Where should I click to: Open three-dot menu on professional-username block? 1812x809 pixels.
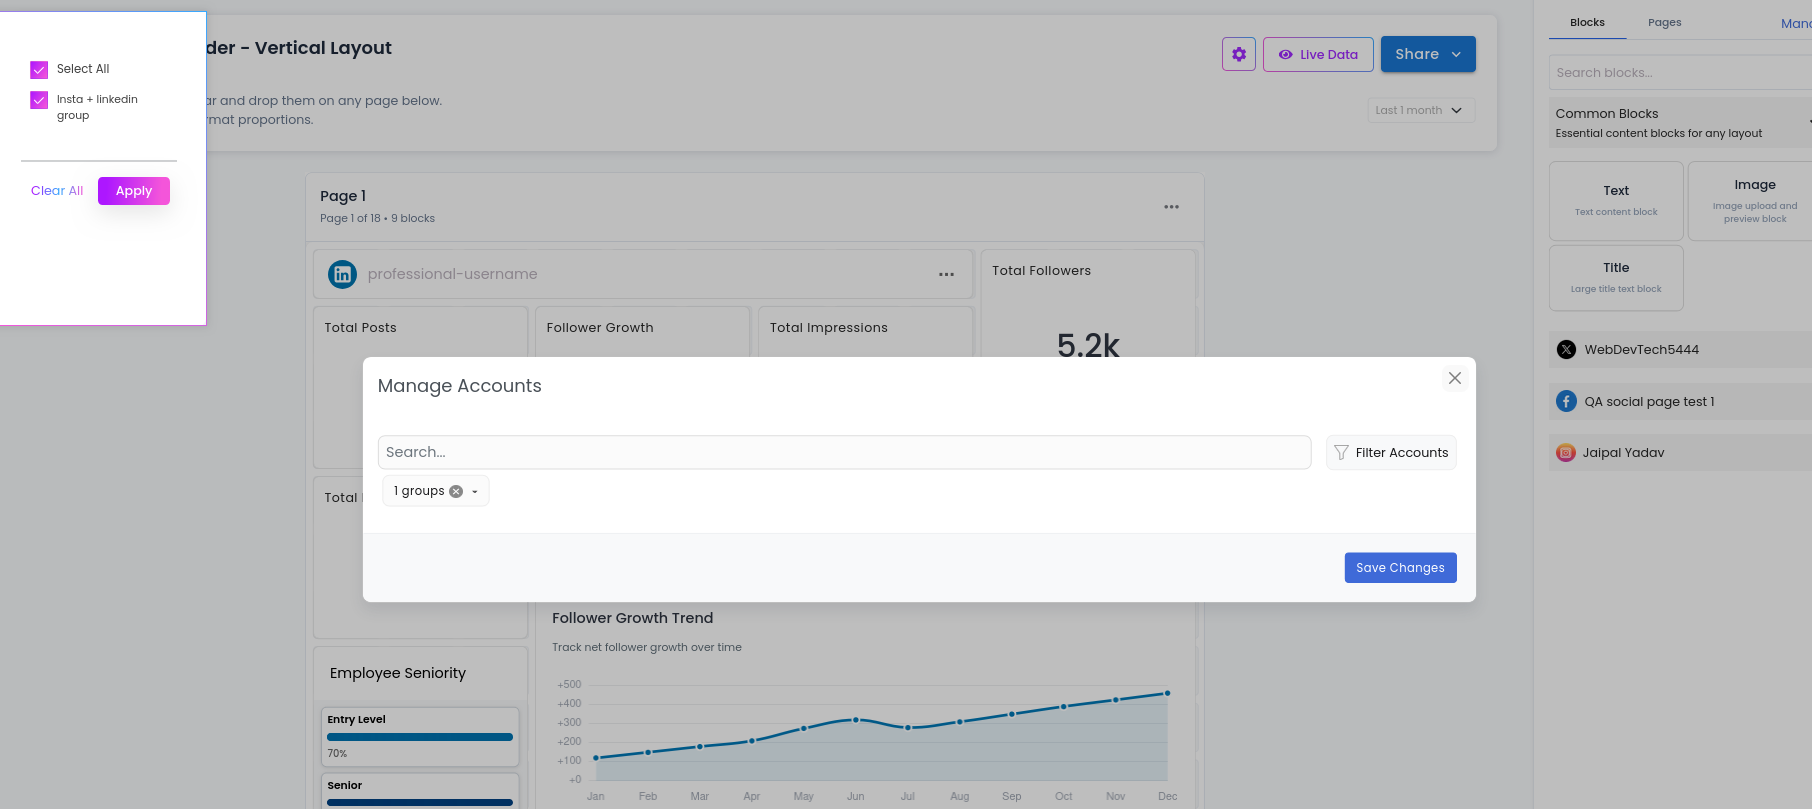coord(946,274)
